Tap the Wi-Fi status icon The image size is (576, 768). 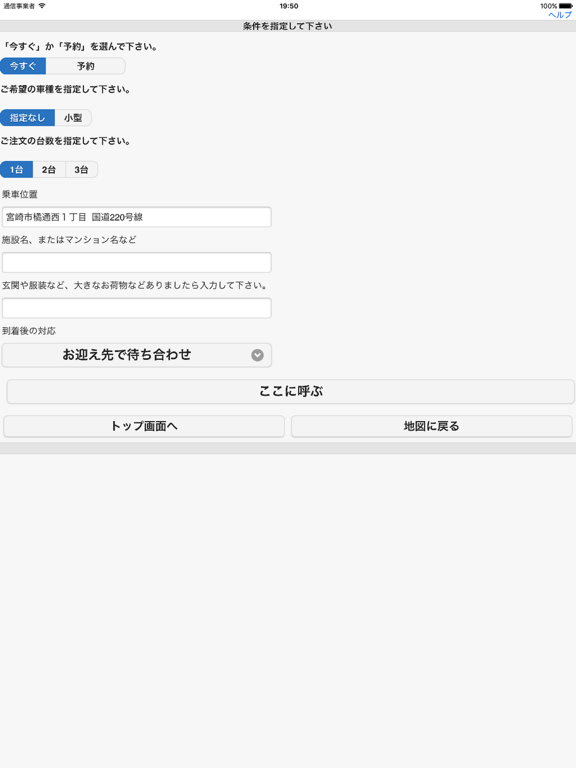click(x=42, y=6)
